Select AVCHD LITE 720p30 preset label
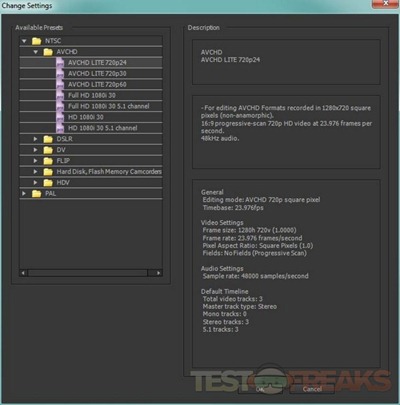Image resolution: width=400 pixels, height=405 pixels. [x=97, y=74]
